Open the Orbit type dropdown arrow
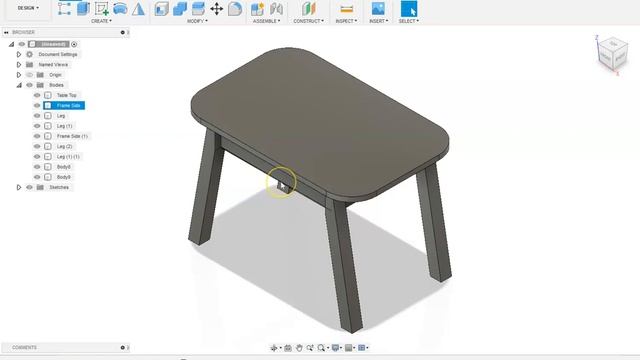This screenshot has height=360, width=640. [280, 348]
